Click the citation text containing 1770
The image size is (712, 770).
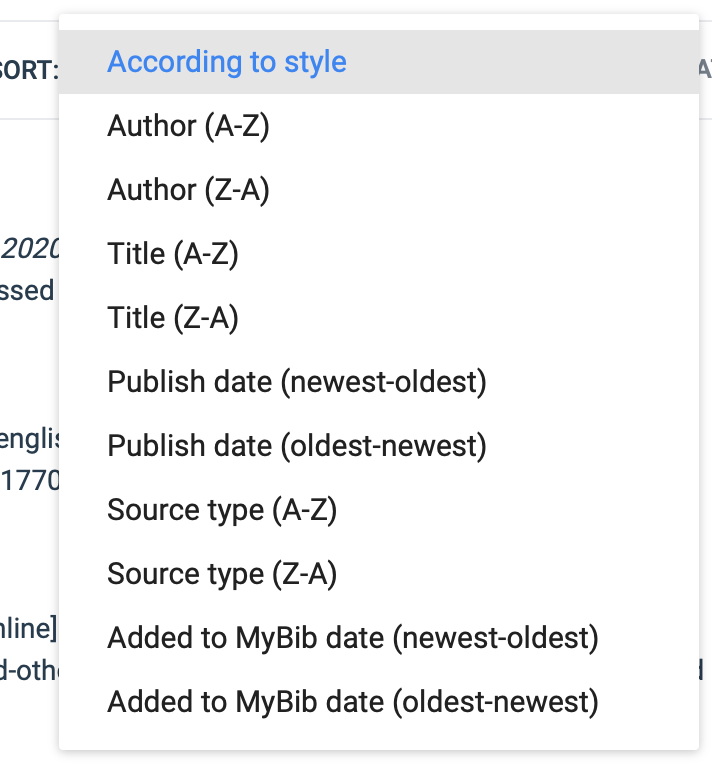coord(30,481)
